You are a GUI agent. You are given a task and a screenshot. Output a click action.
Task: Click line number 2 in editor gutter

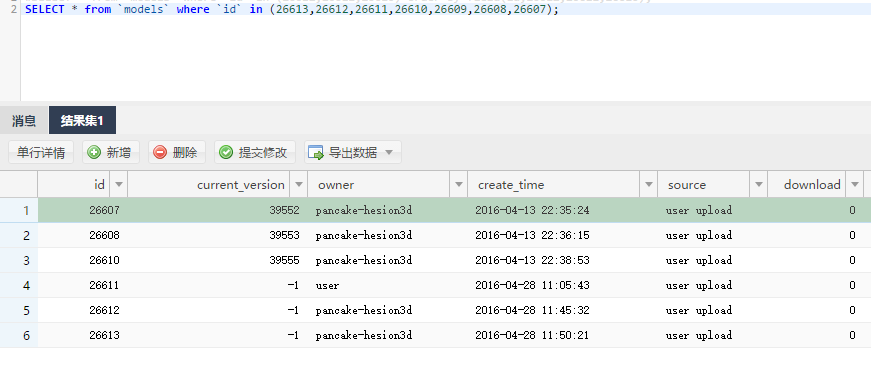tap(13, 9)
